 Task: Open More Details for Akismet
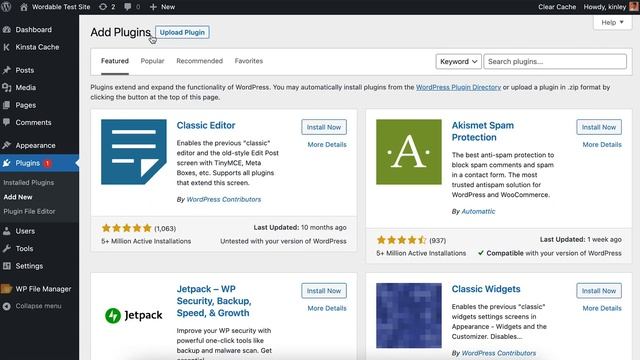pos(602,144)
